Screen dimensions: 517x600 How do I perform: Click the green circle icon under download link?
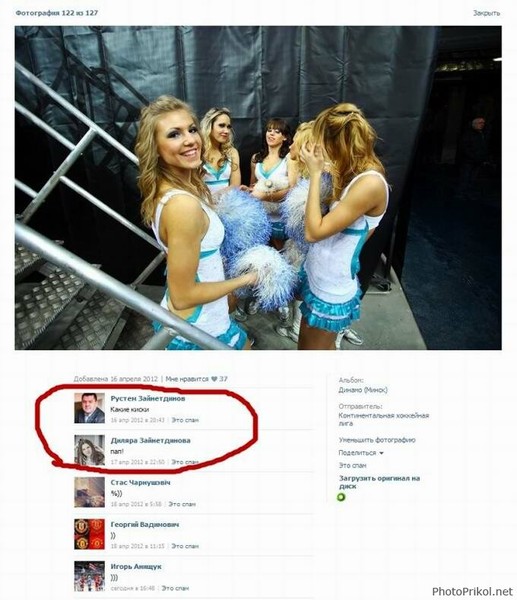(x=341, y=497)
